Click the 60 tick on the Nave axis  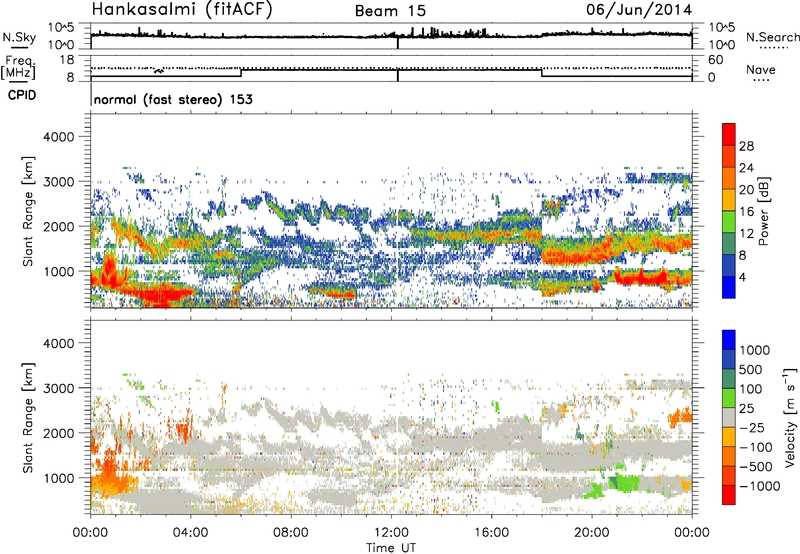[716, 60]
